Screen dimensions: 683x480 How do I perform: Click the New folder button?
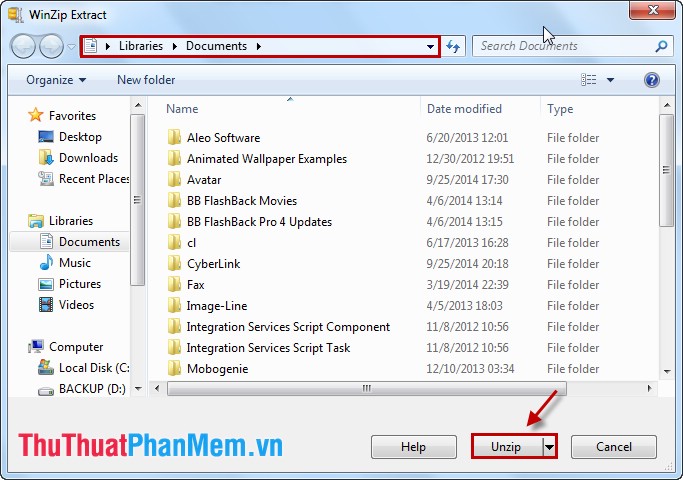tap(146, 80)
